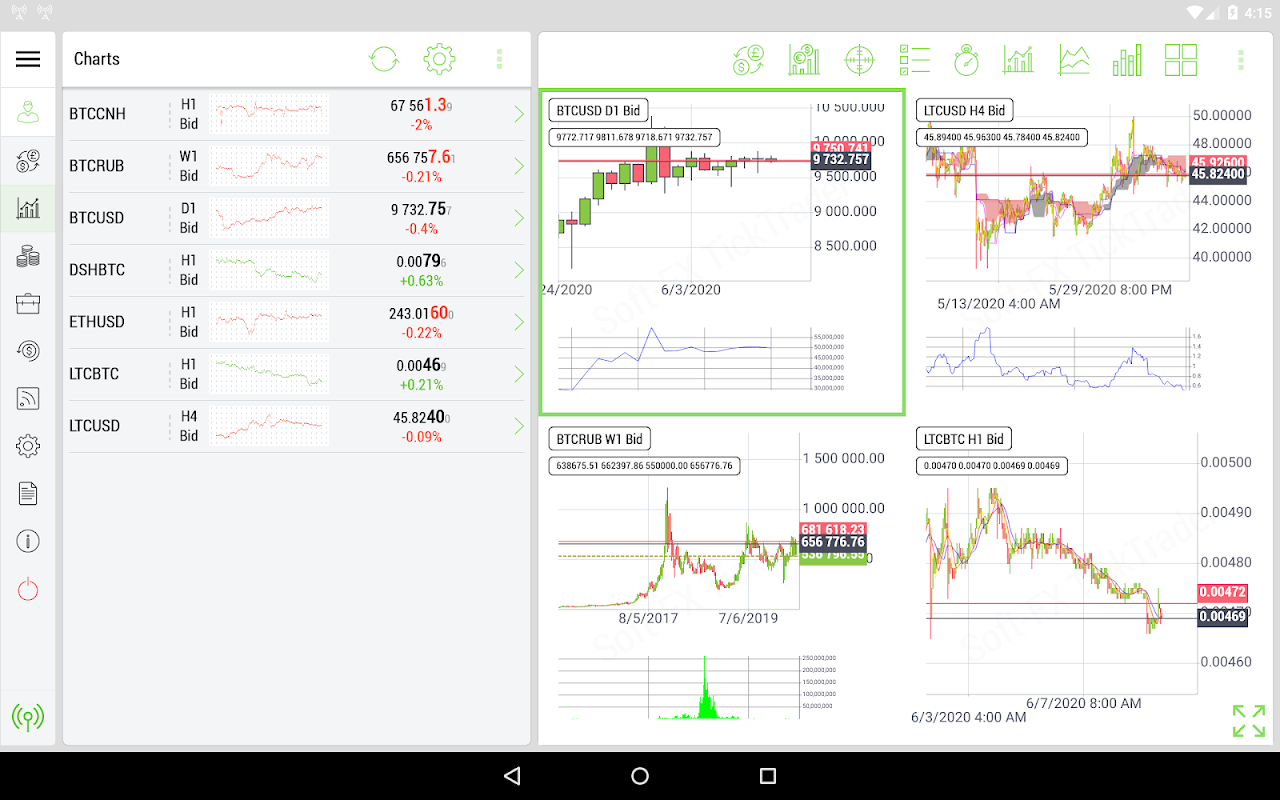Tap the LTCUSD H4 Bid chart label
The height and width of the screenshot is (800, 1280).
click(964, 110)
